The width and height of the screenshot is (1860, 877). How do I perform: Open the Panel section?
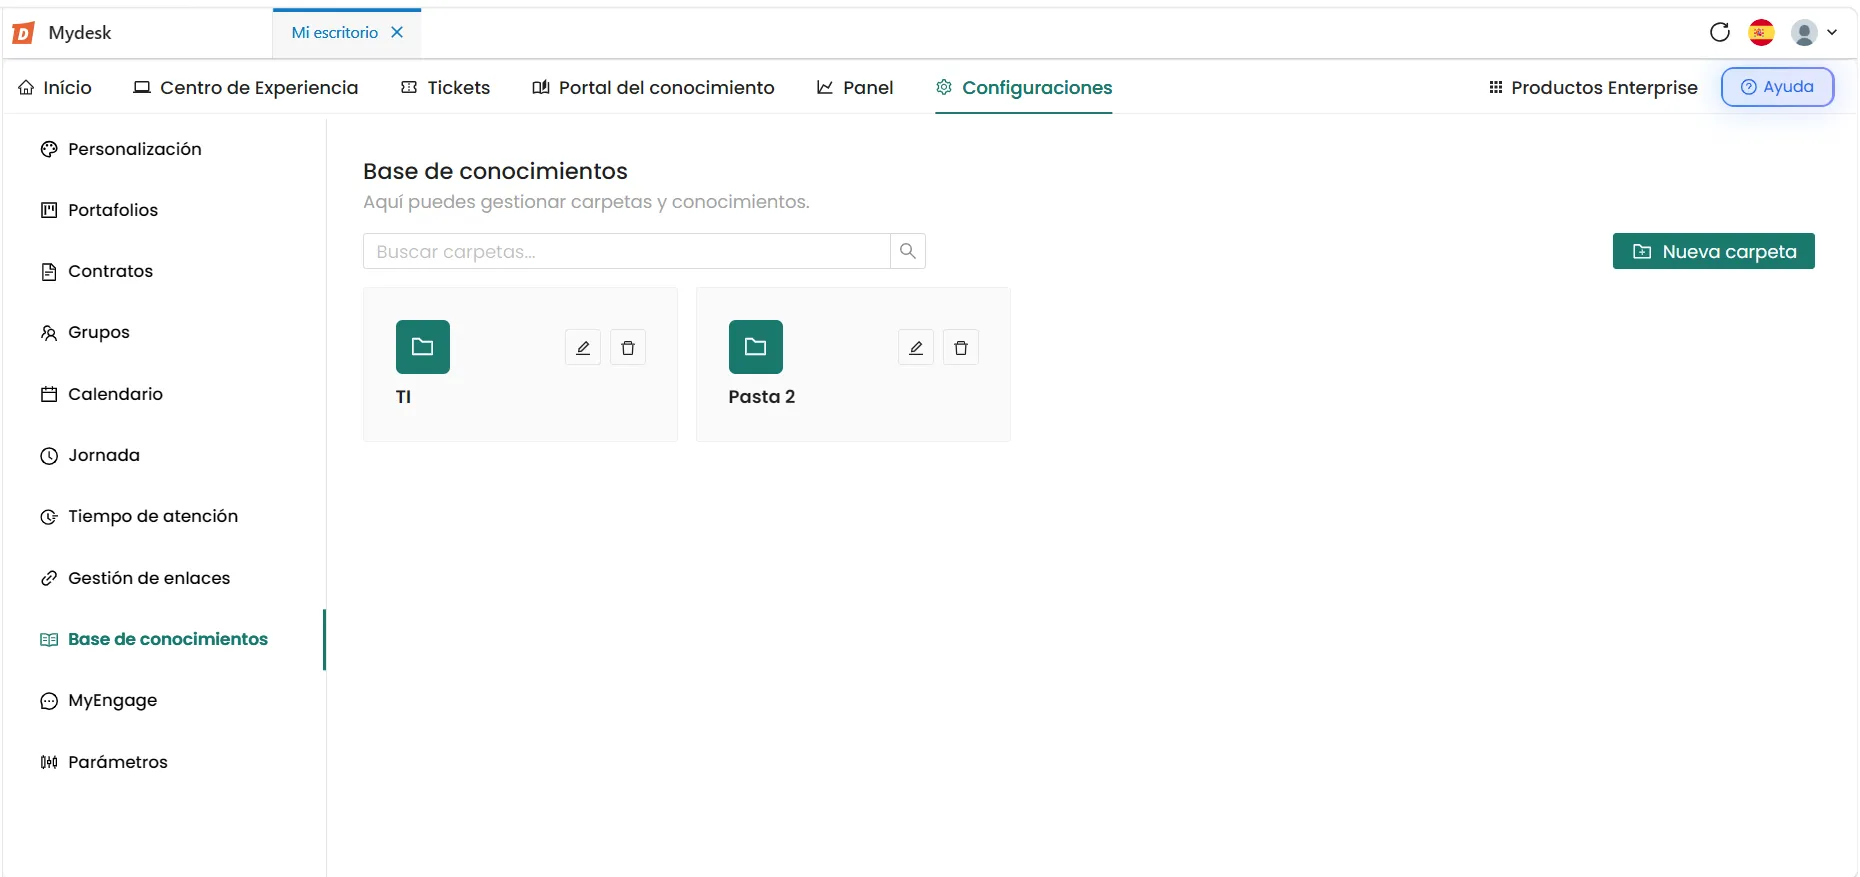pos(855,87)
